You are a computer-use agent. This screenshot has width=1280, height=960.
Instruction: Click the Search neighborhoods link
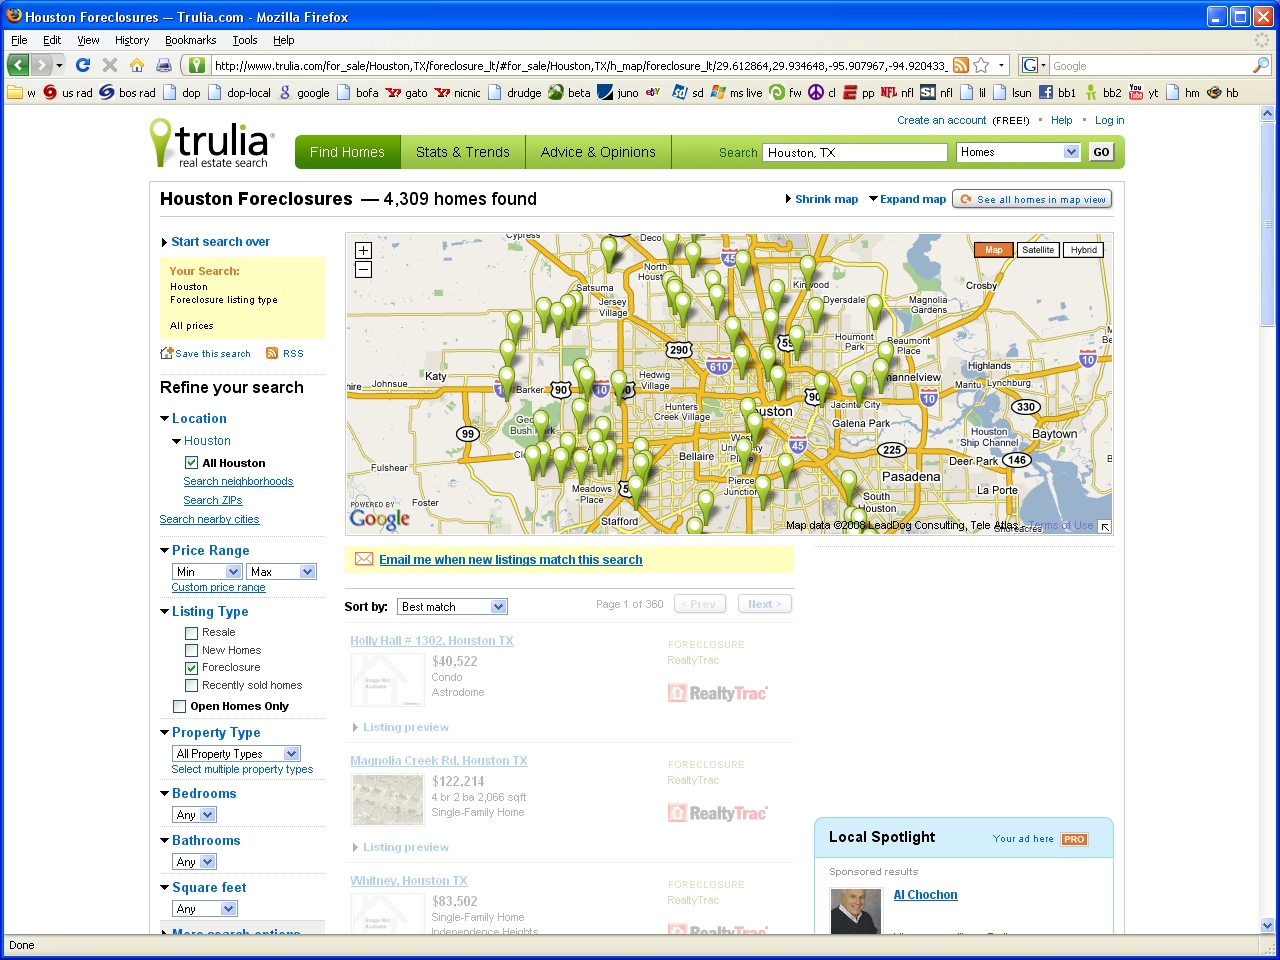click(x=238, y=482)
